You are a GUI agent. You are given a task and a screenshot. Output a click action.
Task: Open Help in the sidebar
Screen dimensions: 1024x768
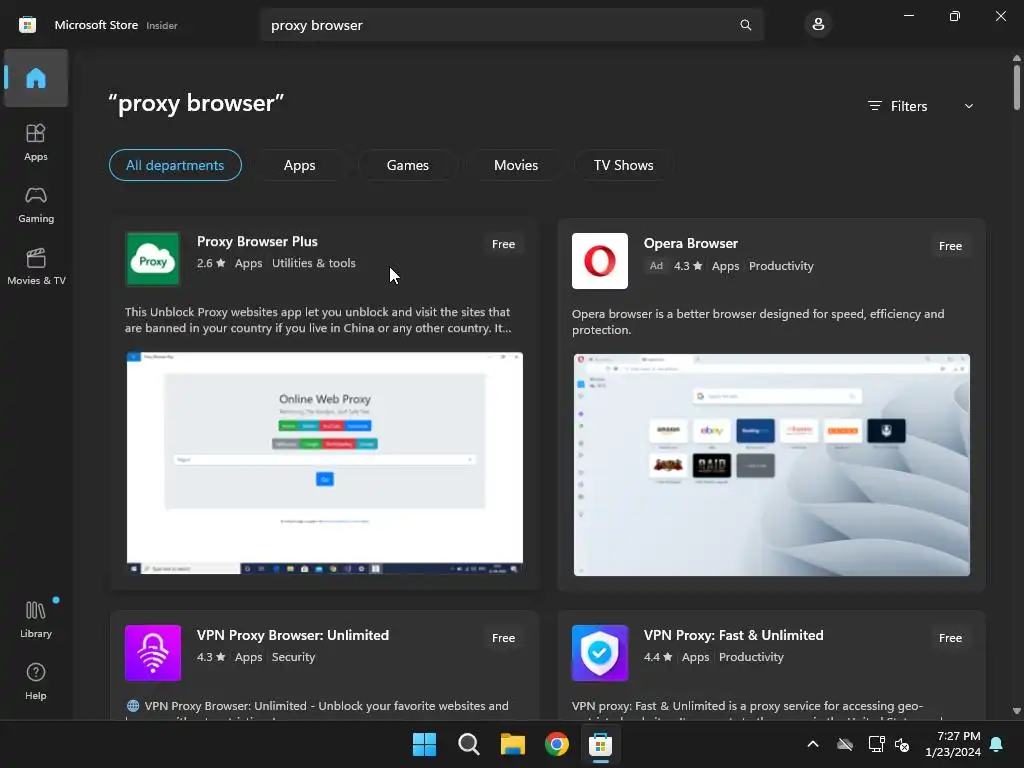click(36, 681)
